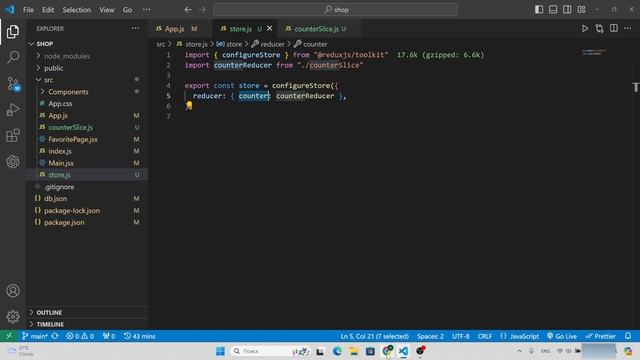
Task: Open the Manage gear icon
Action: (x=13, y=316)
